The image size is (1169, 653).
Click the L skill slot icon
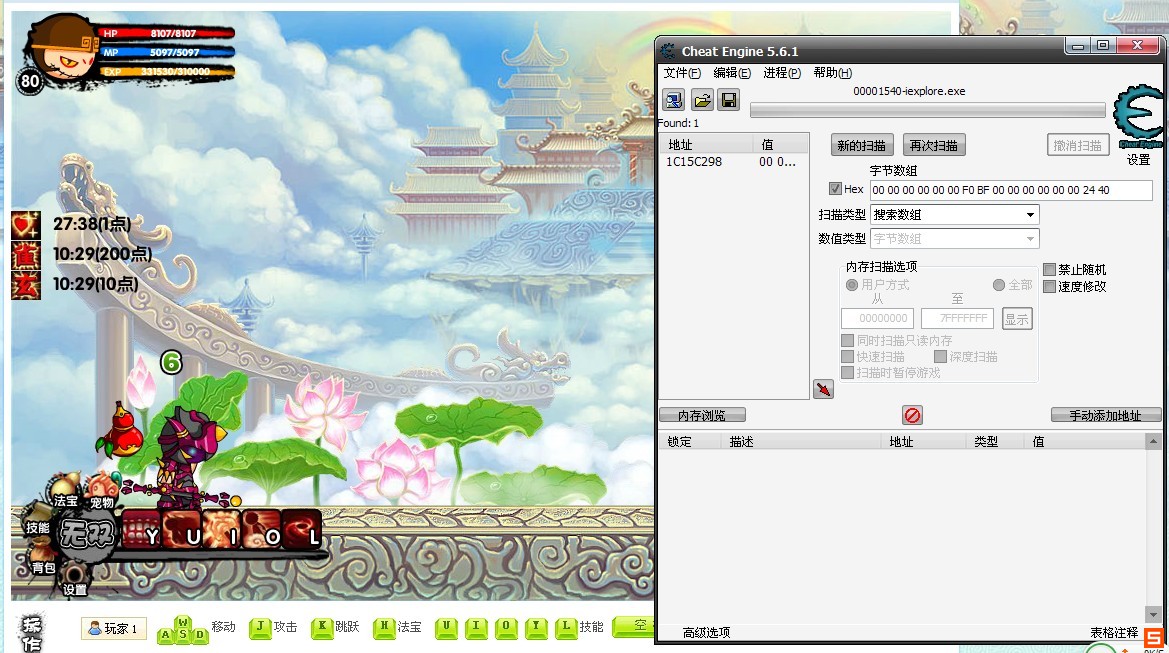click(301, 529)
